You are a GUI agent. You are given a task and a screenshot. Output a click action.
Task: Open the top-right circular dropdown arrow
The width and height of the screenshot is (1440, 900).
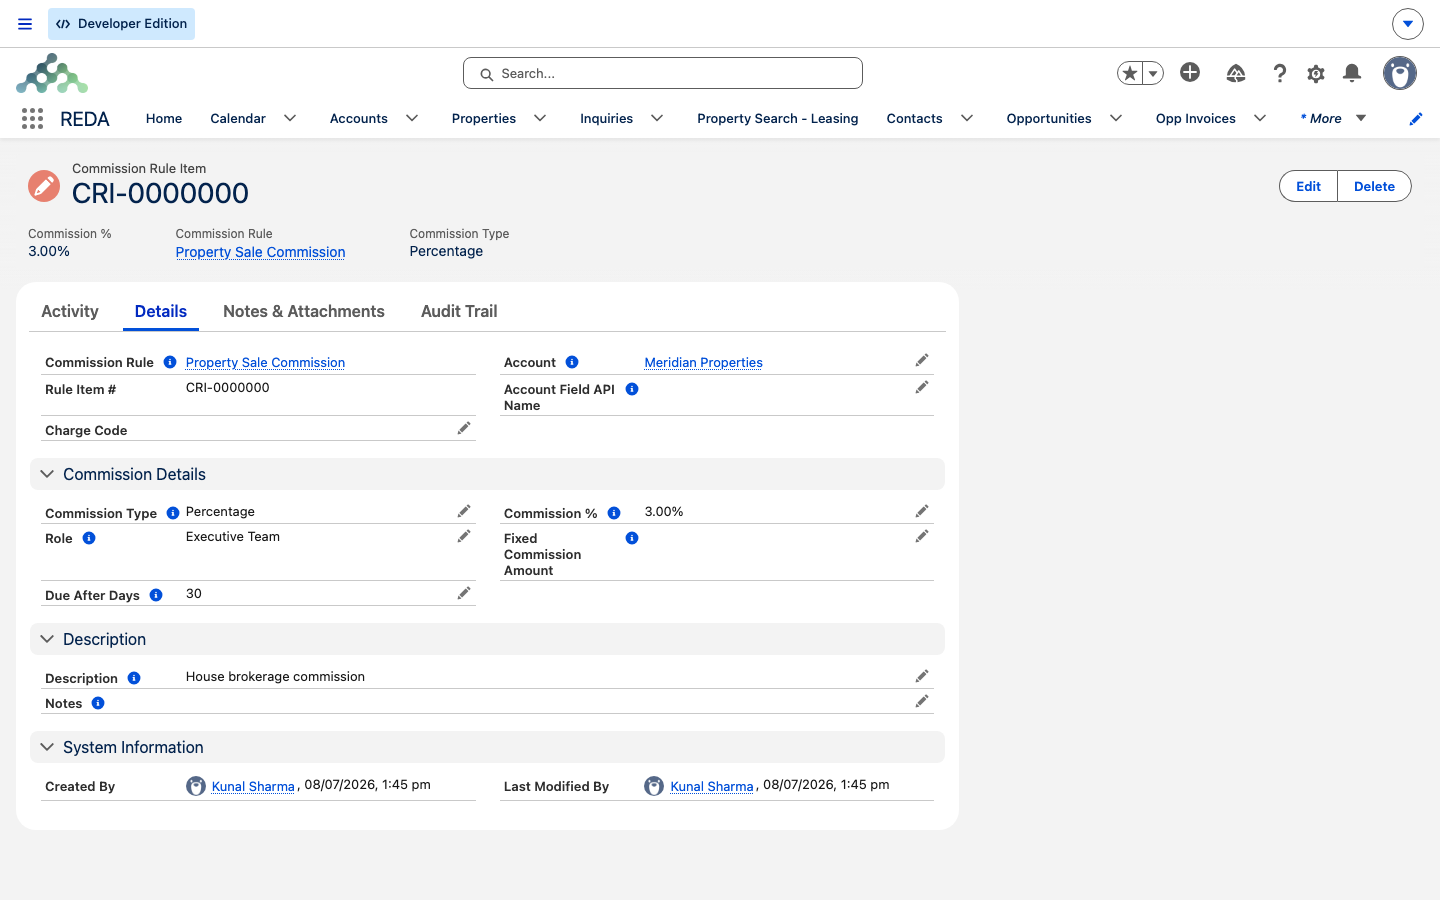click(1408, 24)
